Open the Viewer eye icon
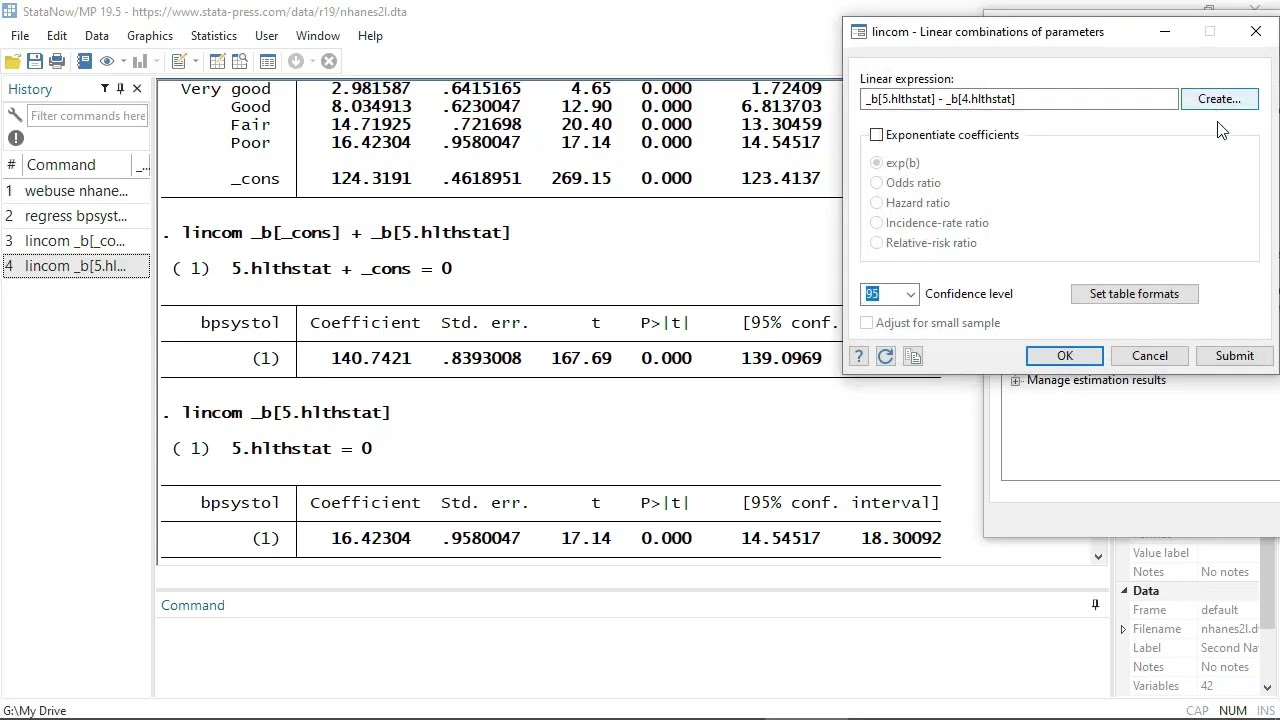This screenshot has height=720, width=1280. pyautogui.click(x=107, y=61)
